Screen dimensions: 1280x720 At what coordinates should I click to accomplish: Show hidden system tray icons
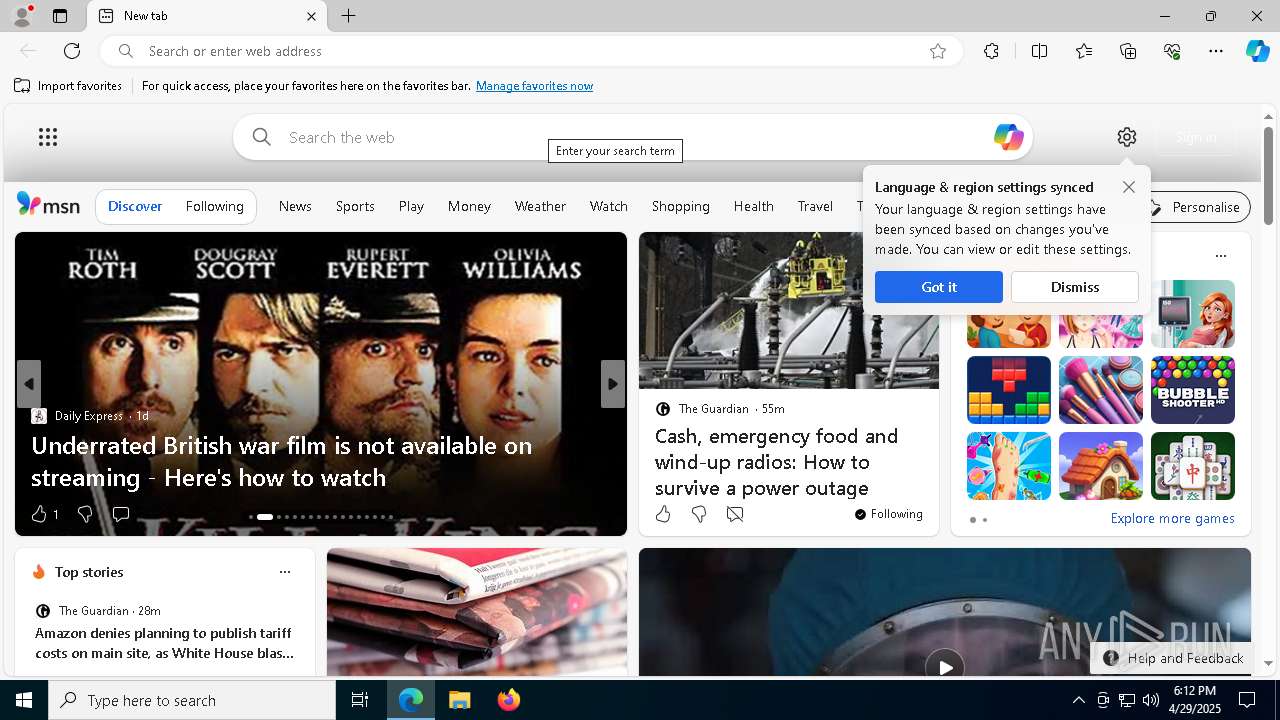point(1078,700)
